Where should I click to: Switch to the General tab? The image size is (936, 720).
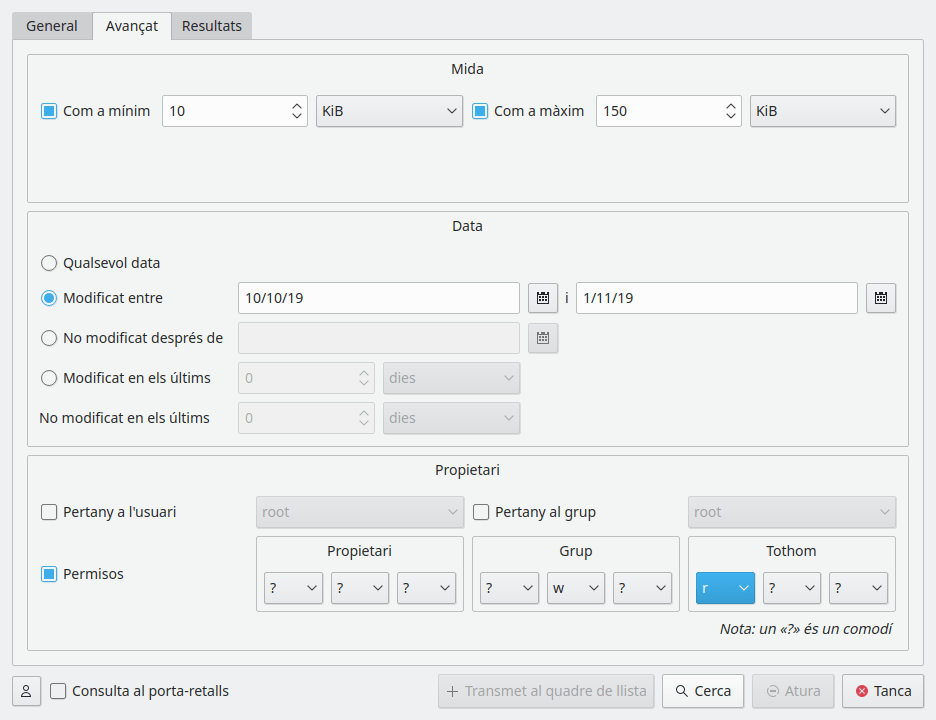52,26
